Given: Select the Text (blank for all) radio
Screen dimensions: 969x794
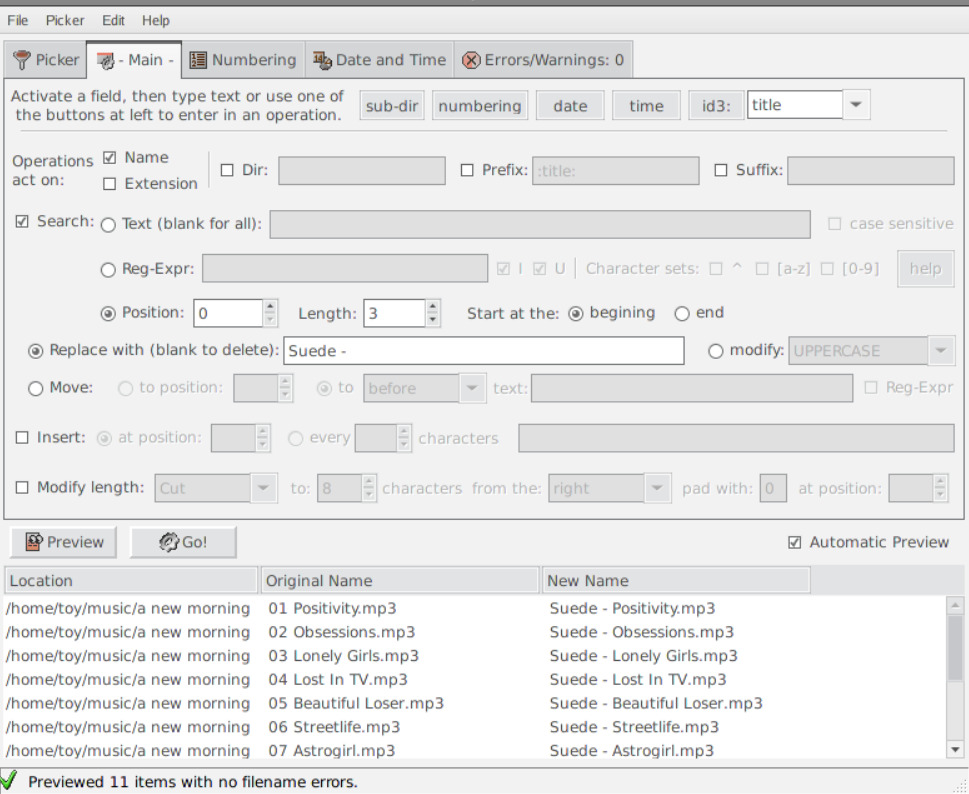Looking at the screenshot, I should (x=108, y=224).
